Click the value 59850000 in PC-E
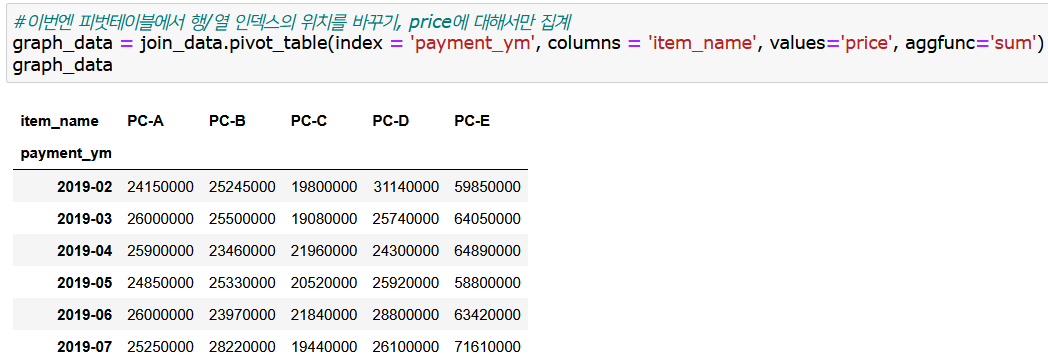 pyautogui.click(x=487, y=186)
